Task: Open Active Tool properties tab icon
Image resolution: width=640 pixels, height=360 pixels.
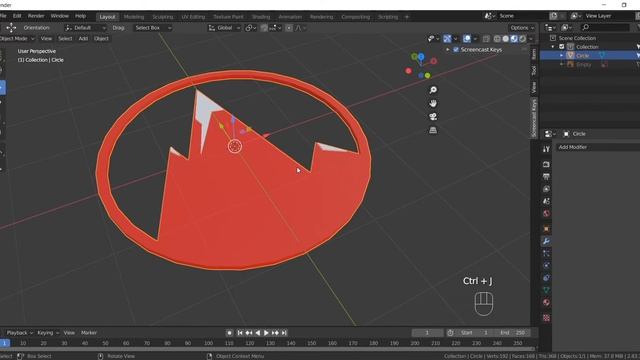Action: click(x=546, y=149)
